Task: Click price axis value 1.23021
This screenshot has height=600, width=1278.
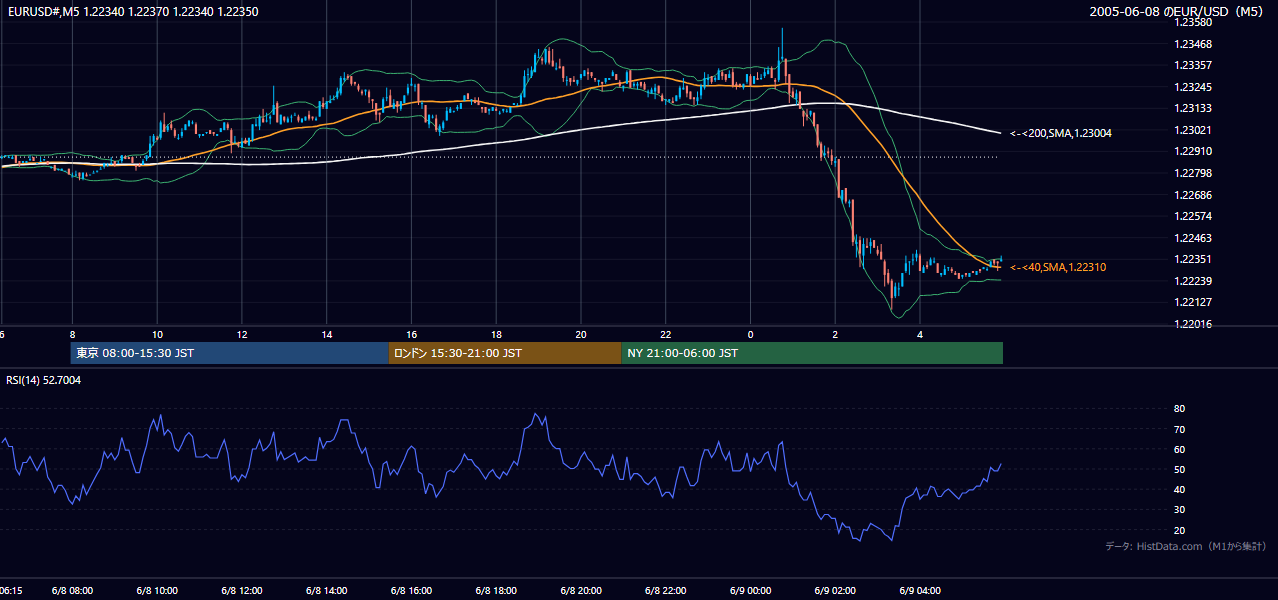Action: click(1193, 130)
